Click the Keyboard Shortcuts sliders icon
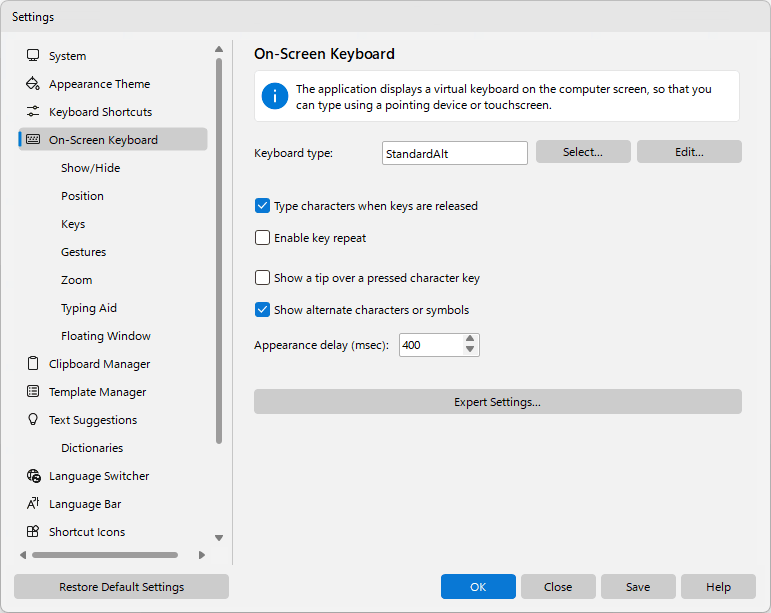 tap(33, 112)
